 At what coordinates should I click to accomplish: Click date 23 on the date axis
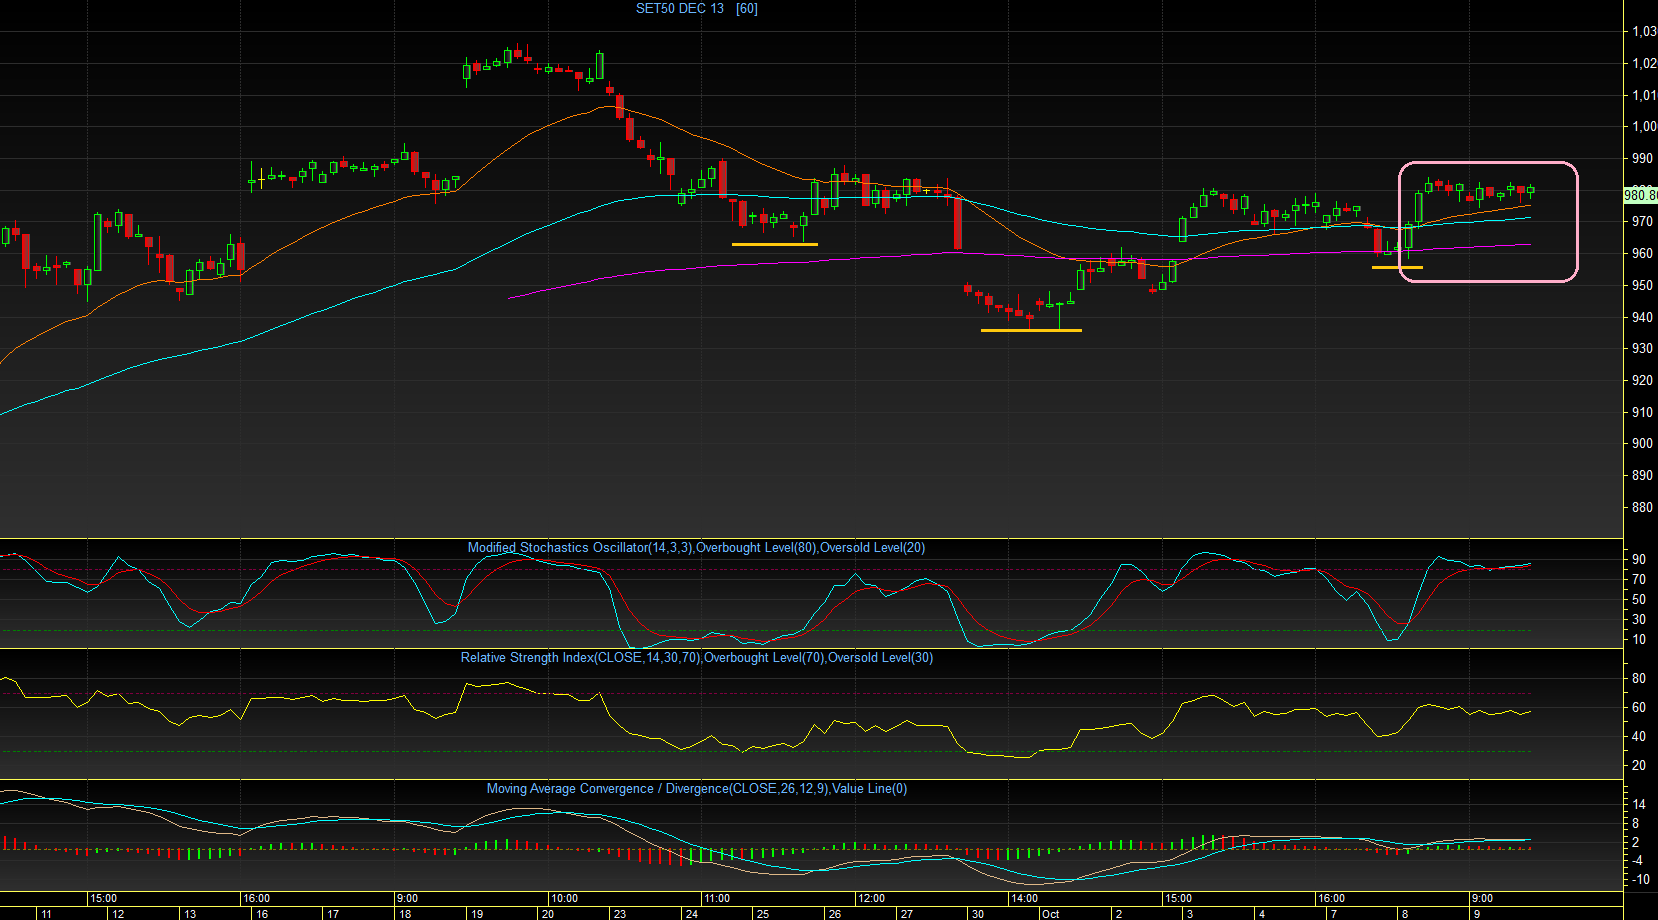(620, 914)
